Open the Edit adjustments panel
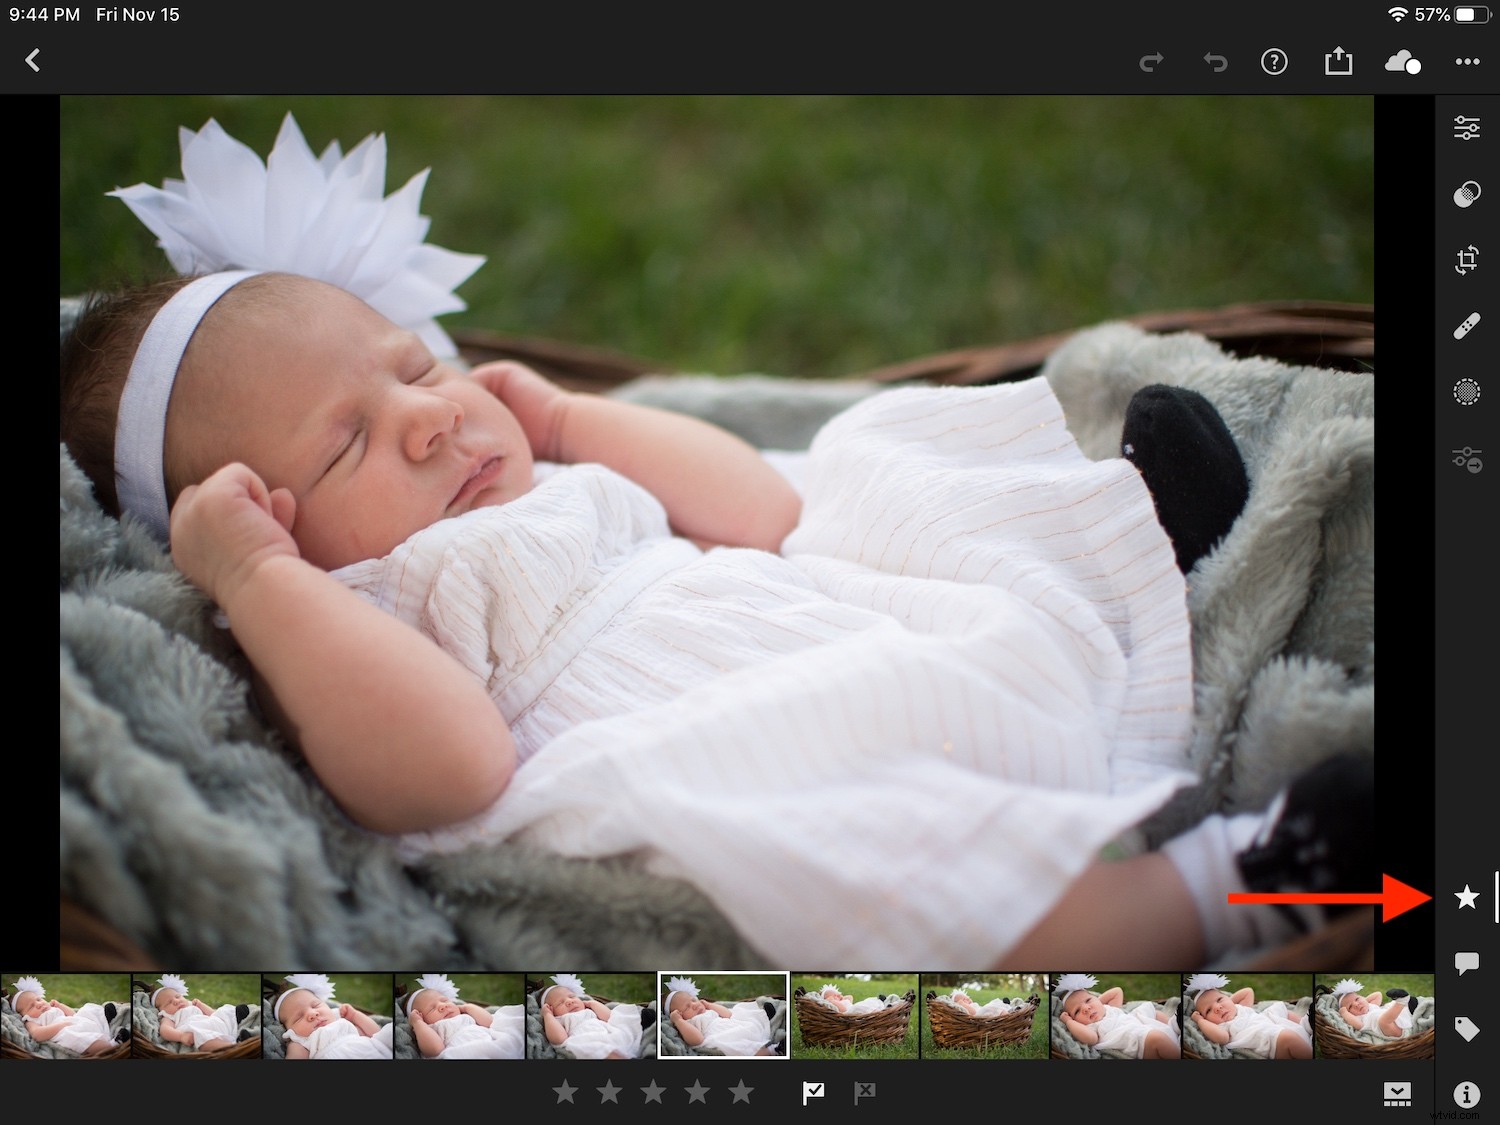 coord(1467,127)
